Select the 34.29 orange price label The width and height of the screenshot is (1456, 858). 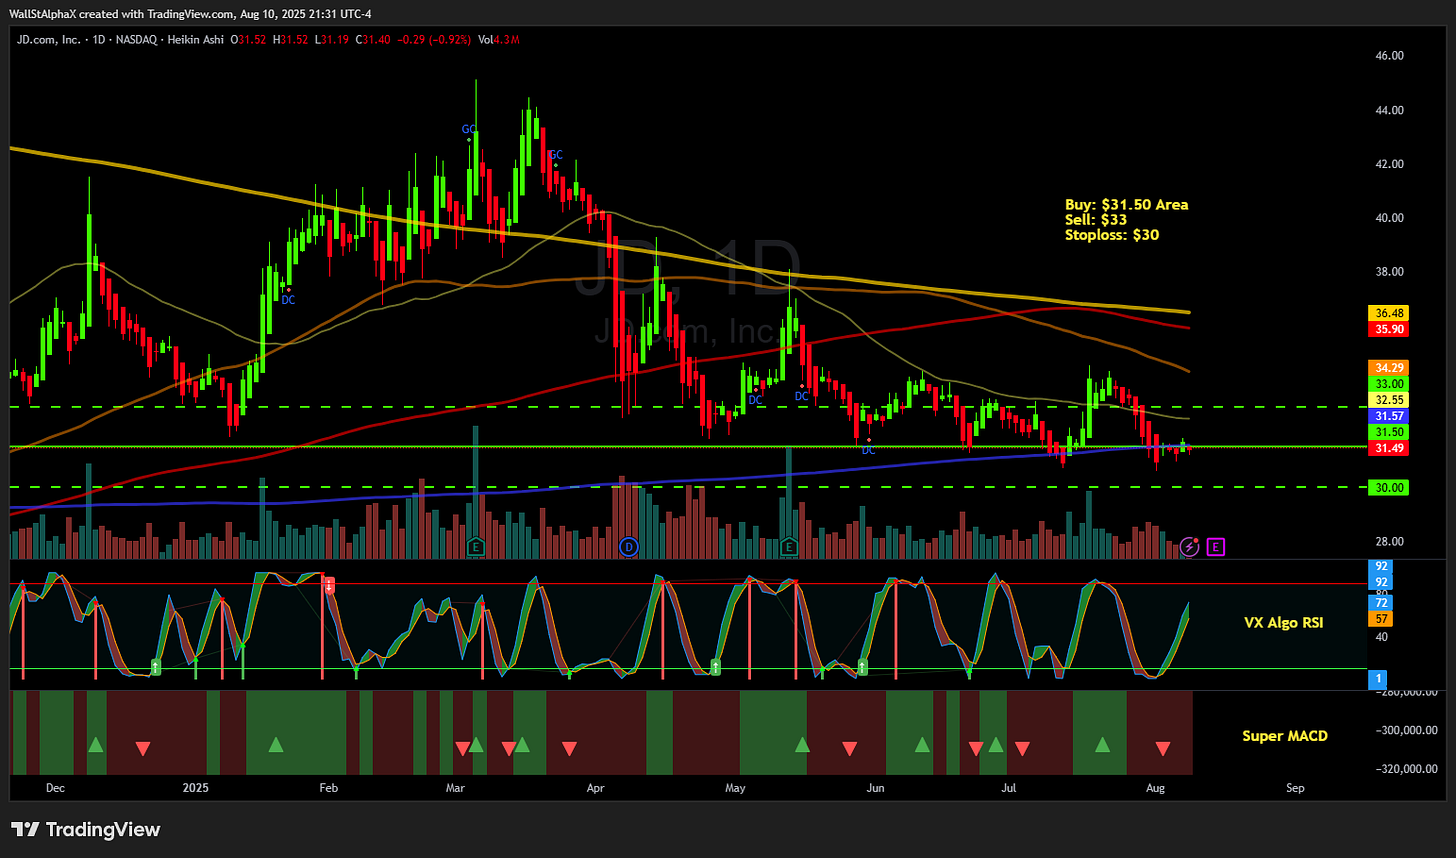(x=1386, y=368)
